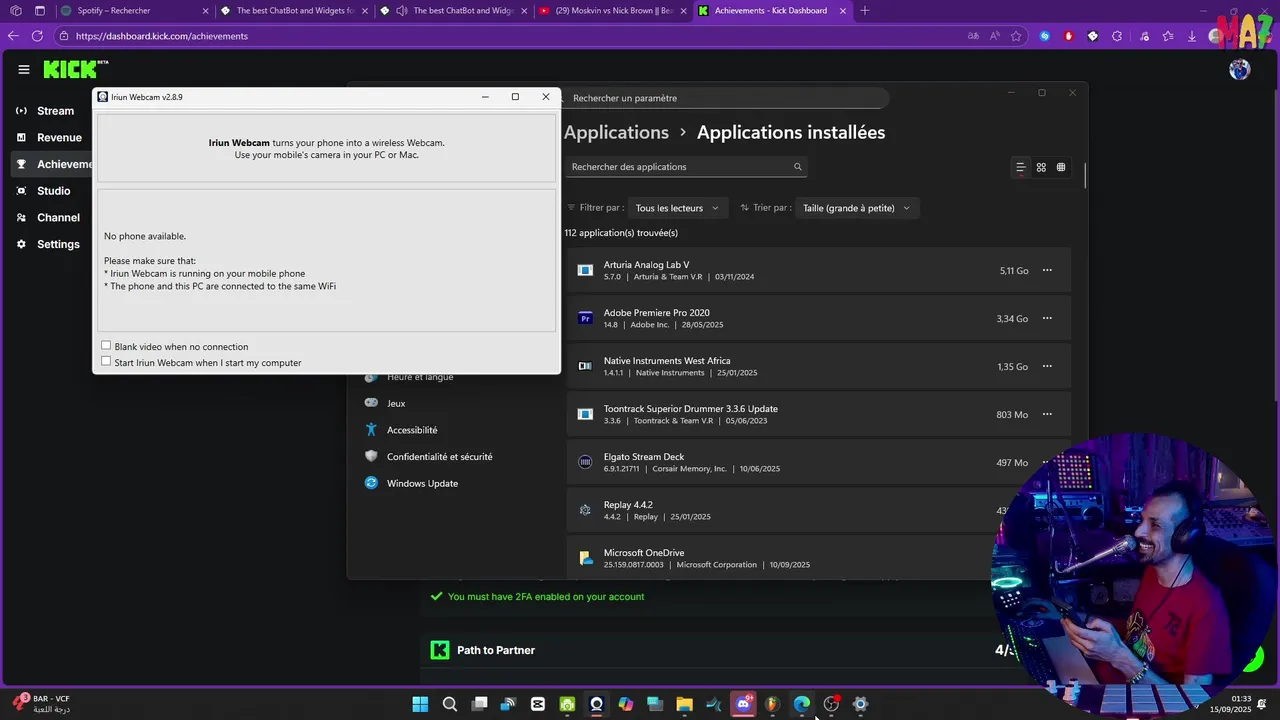This screenshot has width=1280, height=720.
Task: Add this page to favorites
Action: [1016, 36]
